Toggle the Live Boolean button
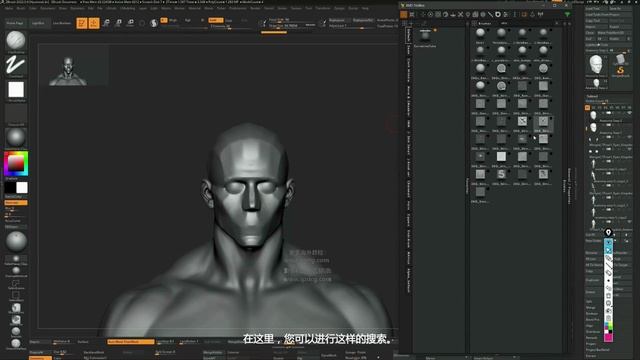The image size is (640, 360). (x=62, y=23)
